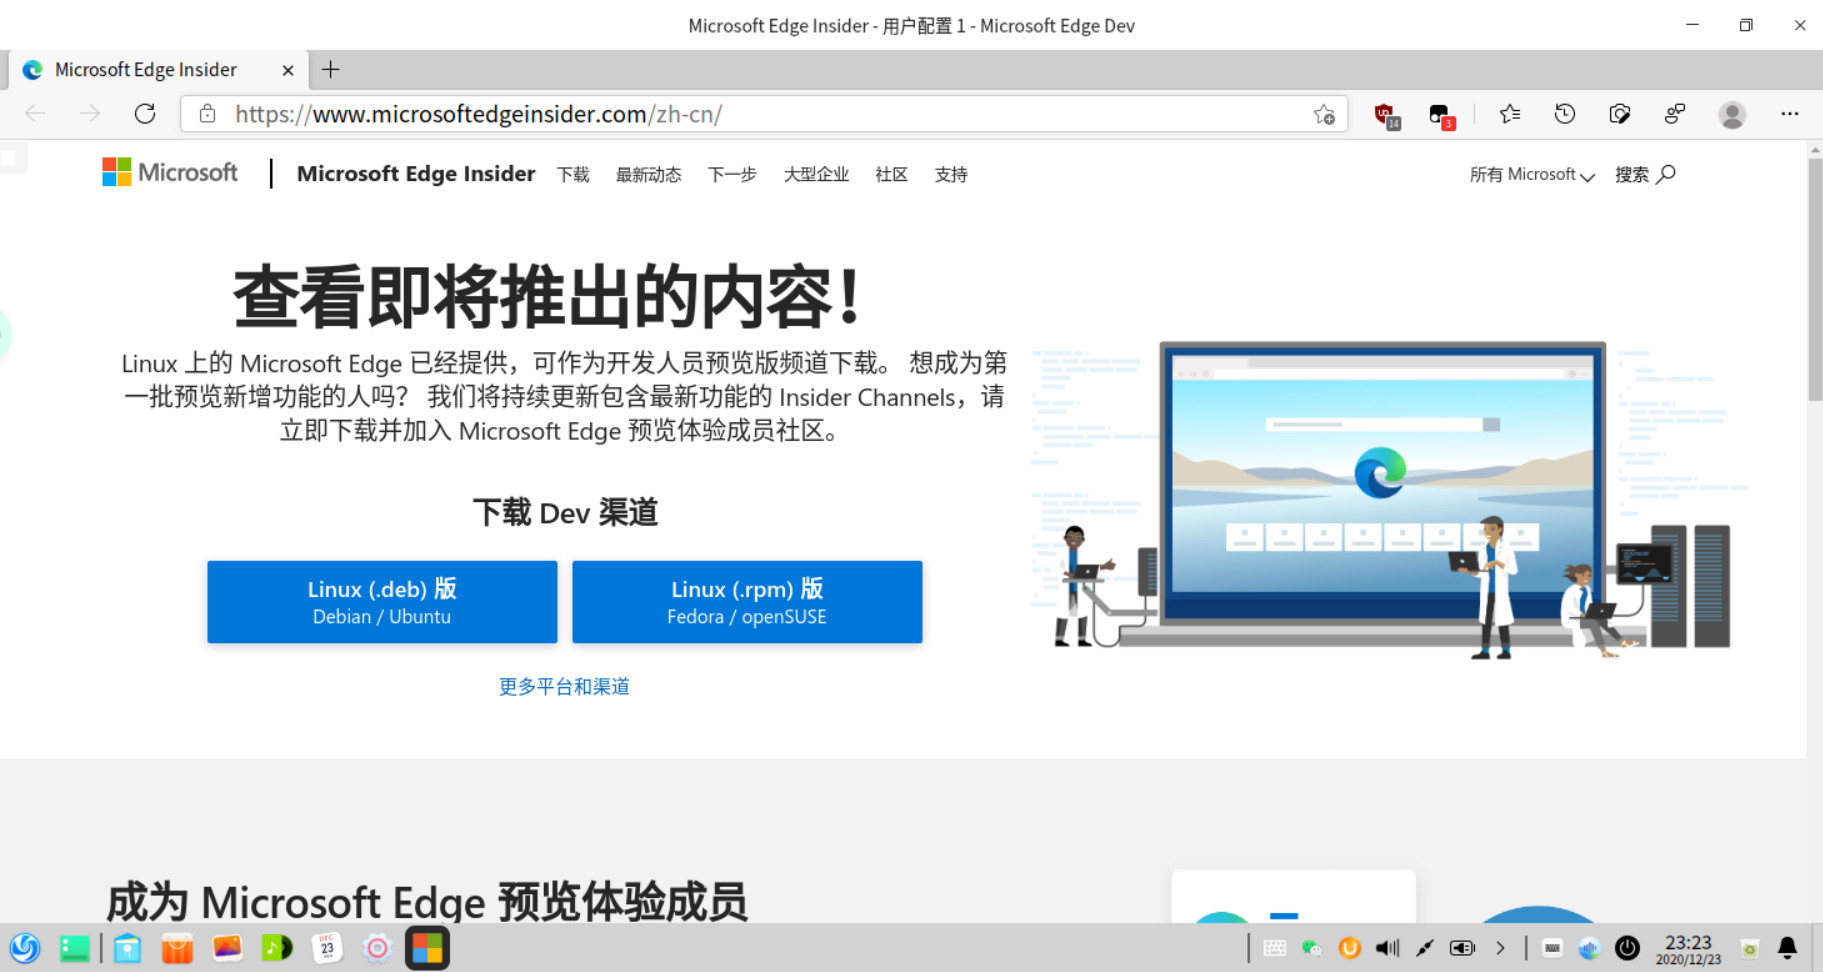The height and width of the screenshot is (972, 1823).
Task: Open the notification bell icon
Action: 1787,948
